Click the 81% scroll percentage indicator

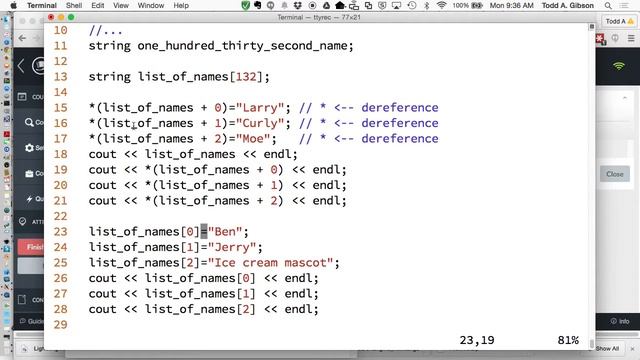[568, 340]
